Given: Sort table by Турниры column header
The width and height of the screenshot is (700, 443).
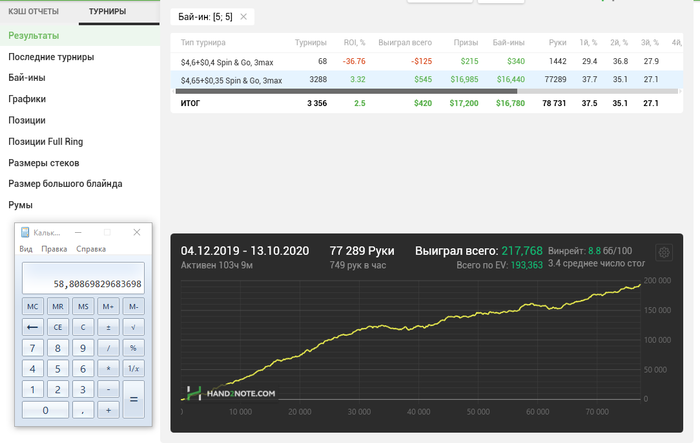Looking at the screenshot, I should pos(311,42).
